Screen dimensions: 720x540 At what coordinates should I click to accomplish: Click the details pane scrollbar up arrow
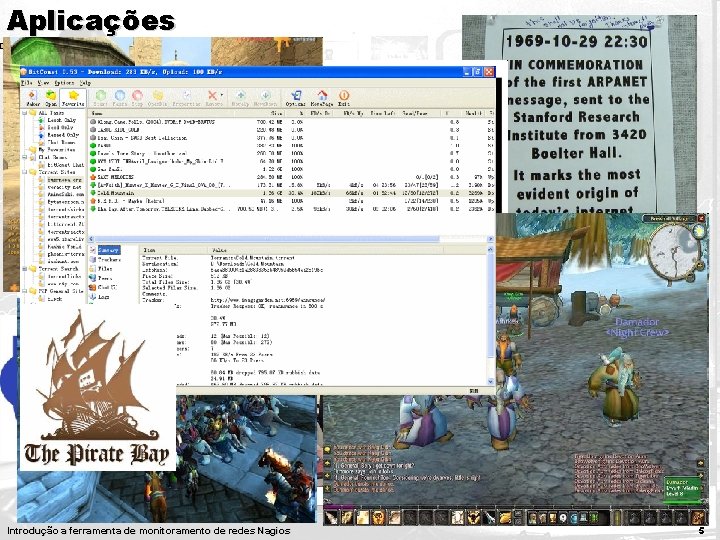point(490,249)
